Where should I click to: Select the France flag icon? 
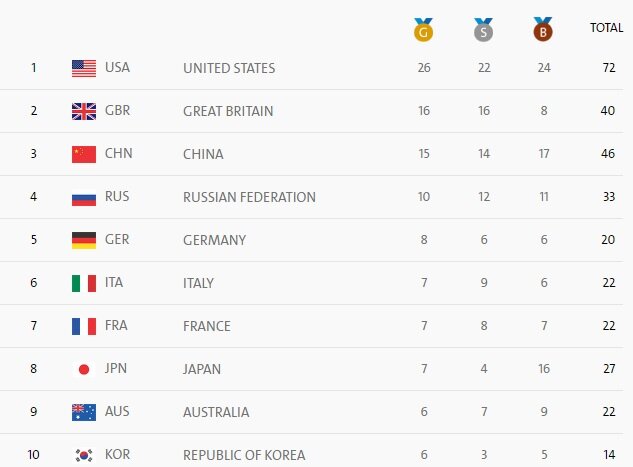[84, 326]
